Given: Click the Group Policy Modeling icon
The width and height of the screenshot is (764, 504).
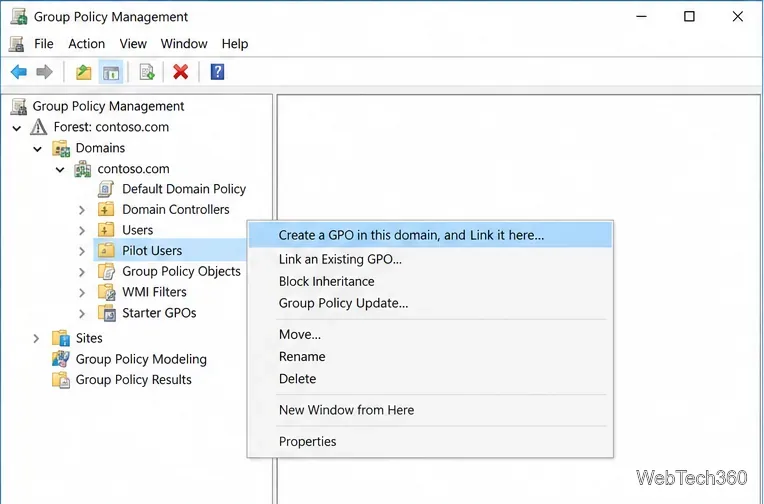Looking at the screenshot, I should click(61, 359).
